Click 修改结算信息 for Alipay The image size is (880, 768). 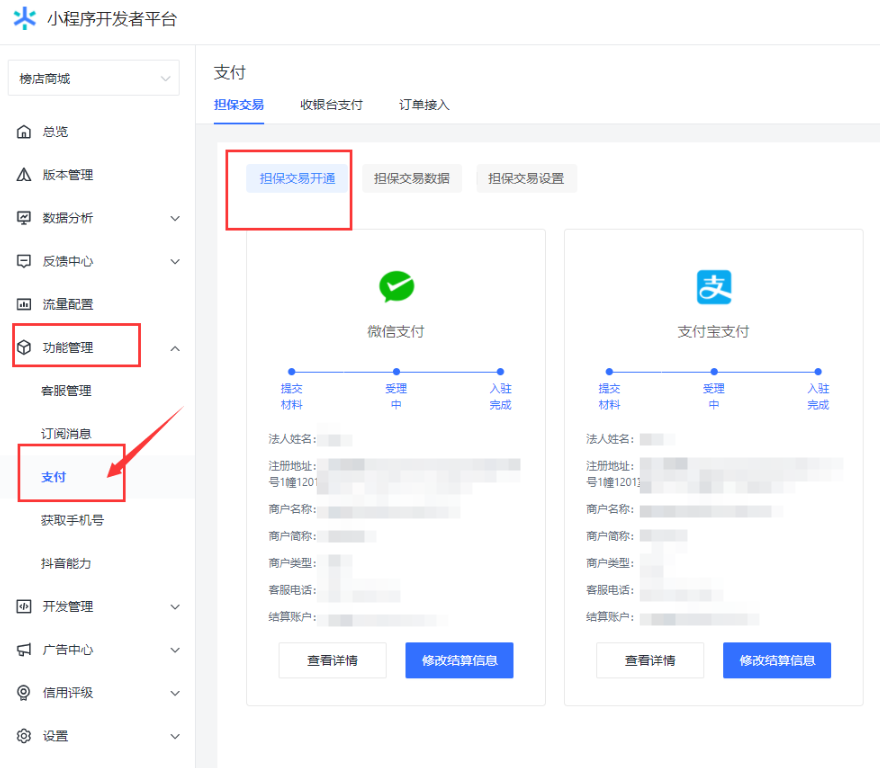(x=777, y=660)
